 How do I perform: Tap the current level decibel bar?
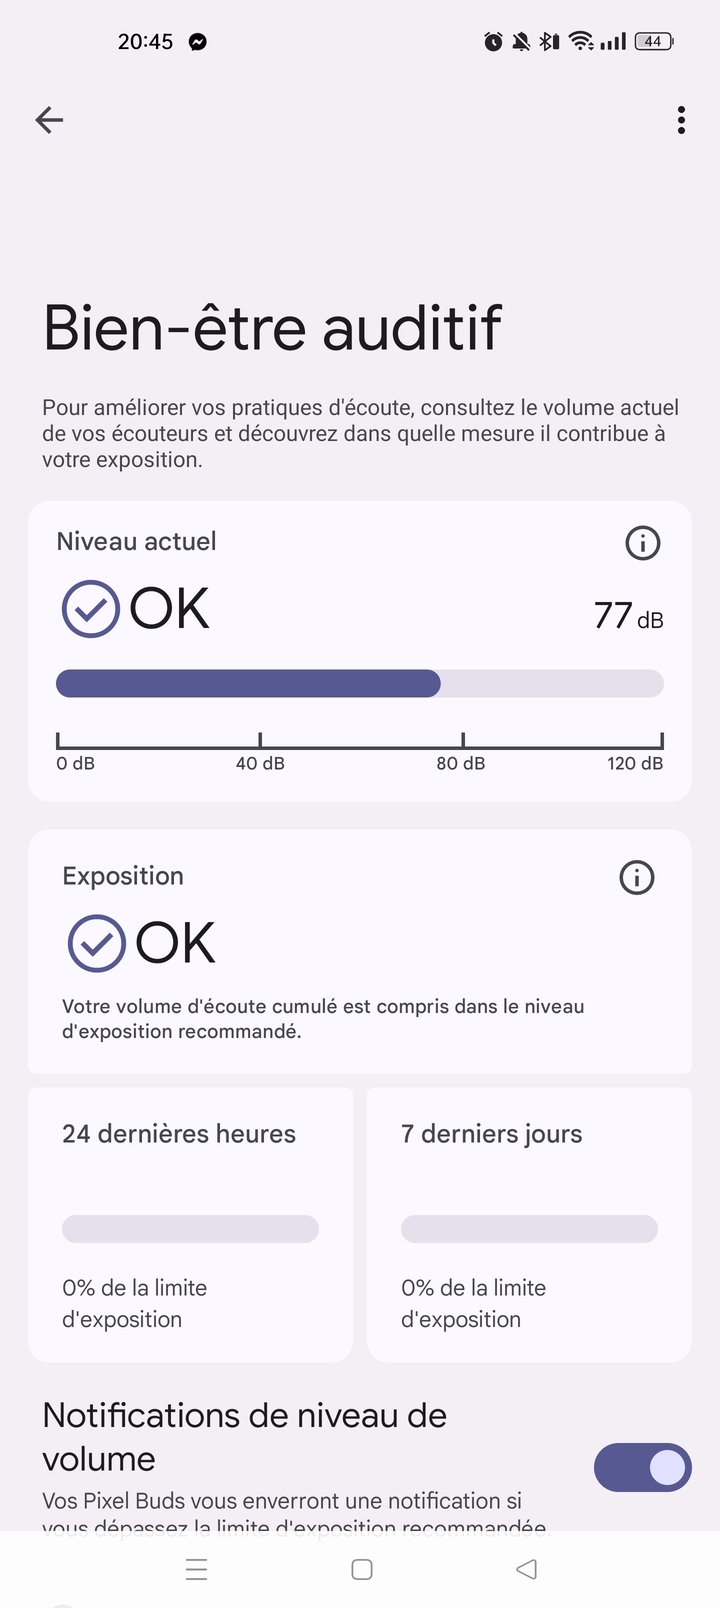pos(359,683)
